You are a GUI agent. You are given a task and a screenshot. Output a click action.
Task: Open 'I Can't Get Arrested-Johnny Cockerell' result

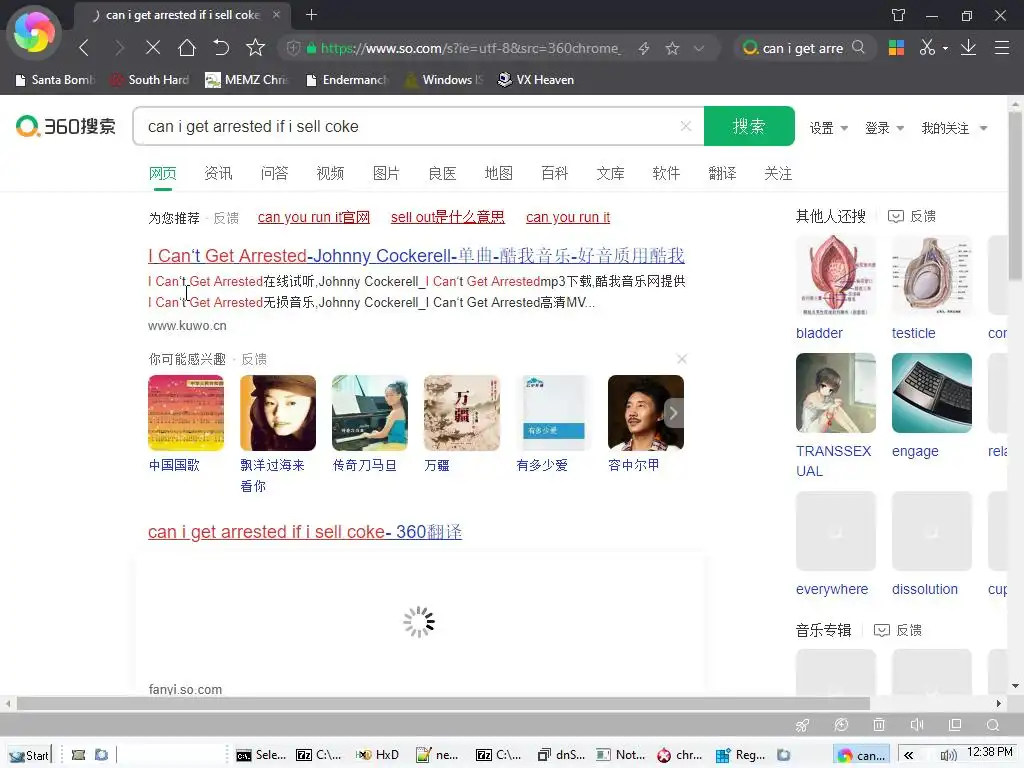pos(416,255)
